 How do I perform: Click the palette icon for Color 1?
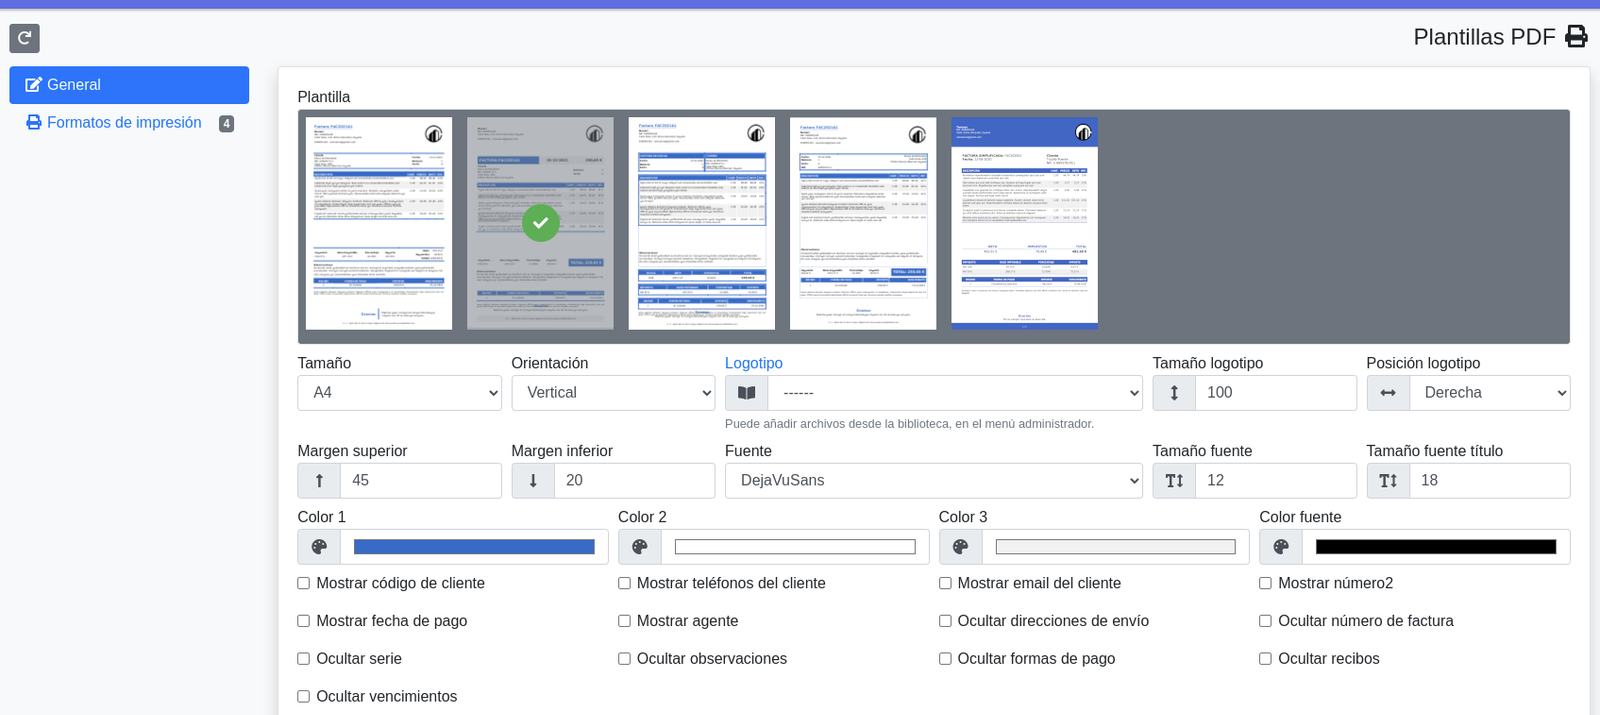(319, 547)
